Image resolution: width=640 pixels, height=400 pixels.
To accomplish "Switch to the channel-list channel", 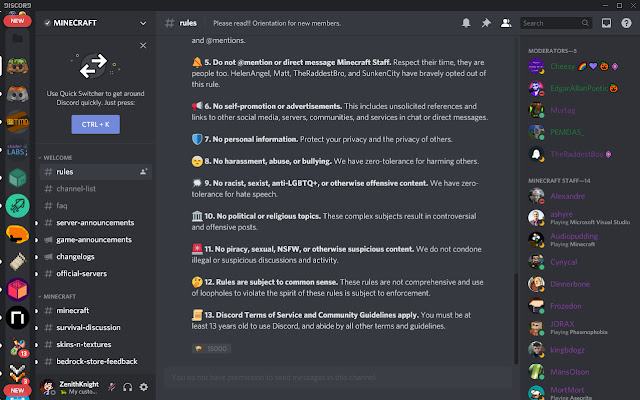I will click(78, 188).
